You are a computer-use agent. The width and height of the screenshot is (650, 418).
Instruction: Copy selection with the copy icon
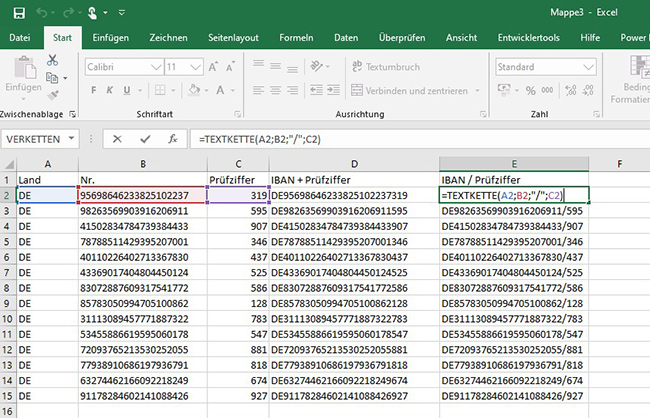tap(52, 78)
